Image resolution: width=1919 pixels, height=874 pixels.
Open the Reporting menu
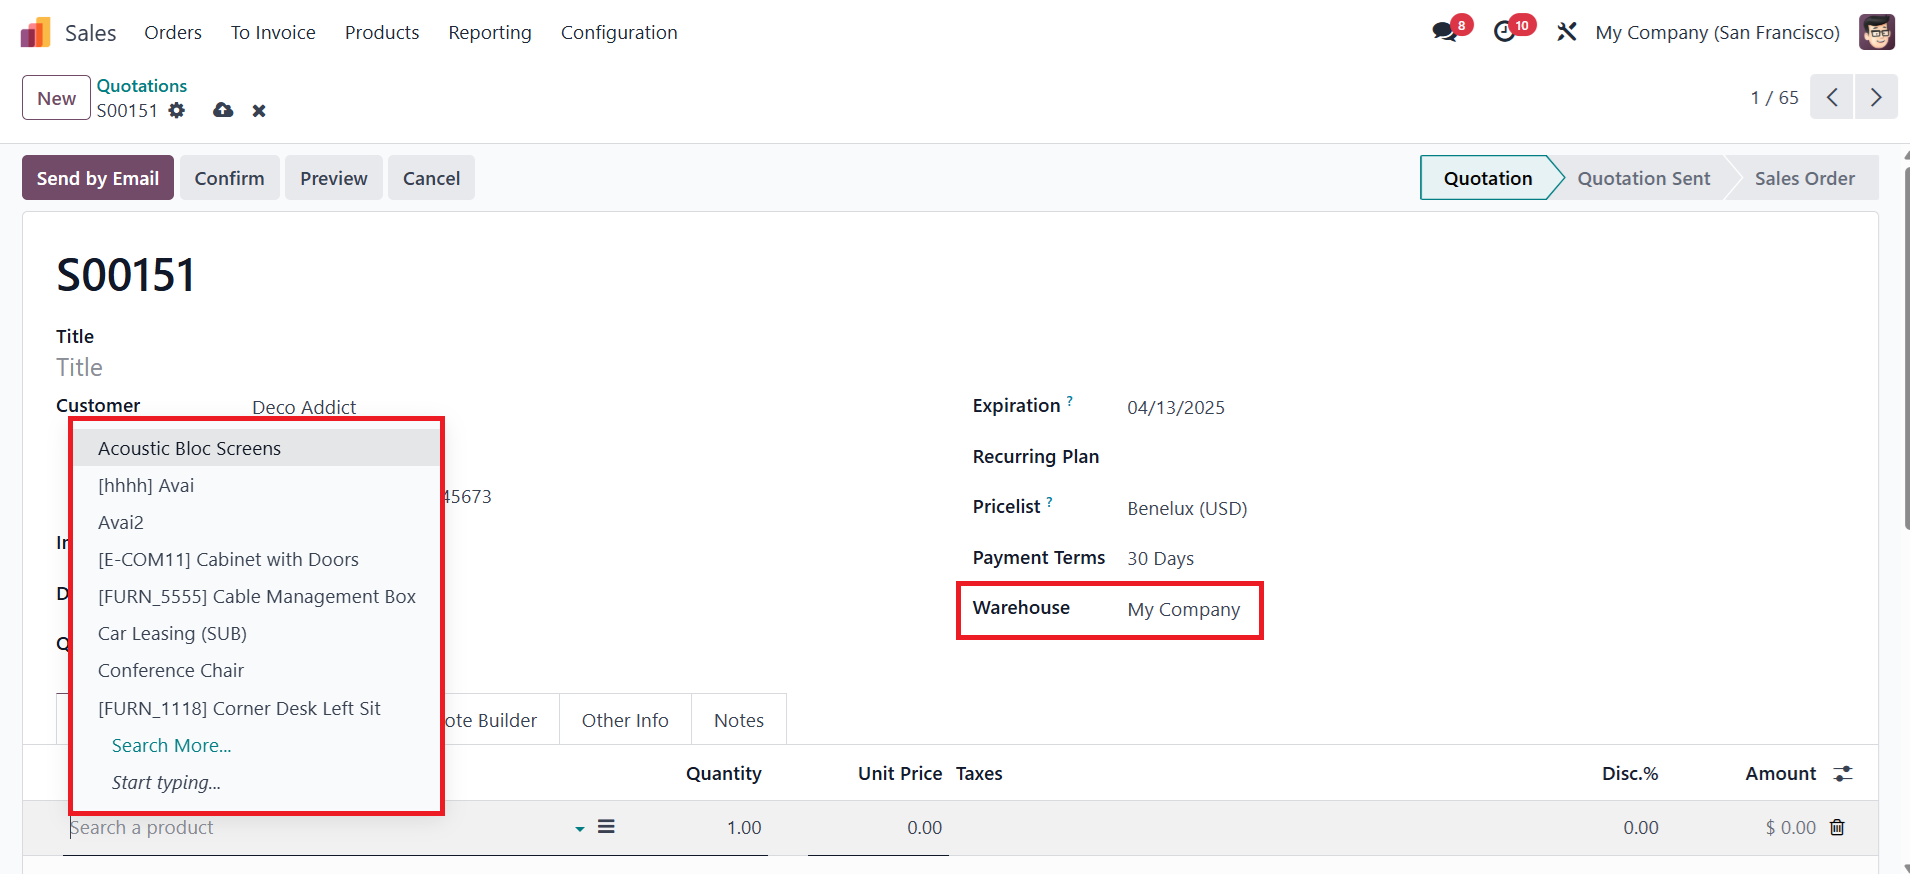(489, 33)
